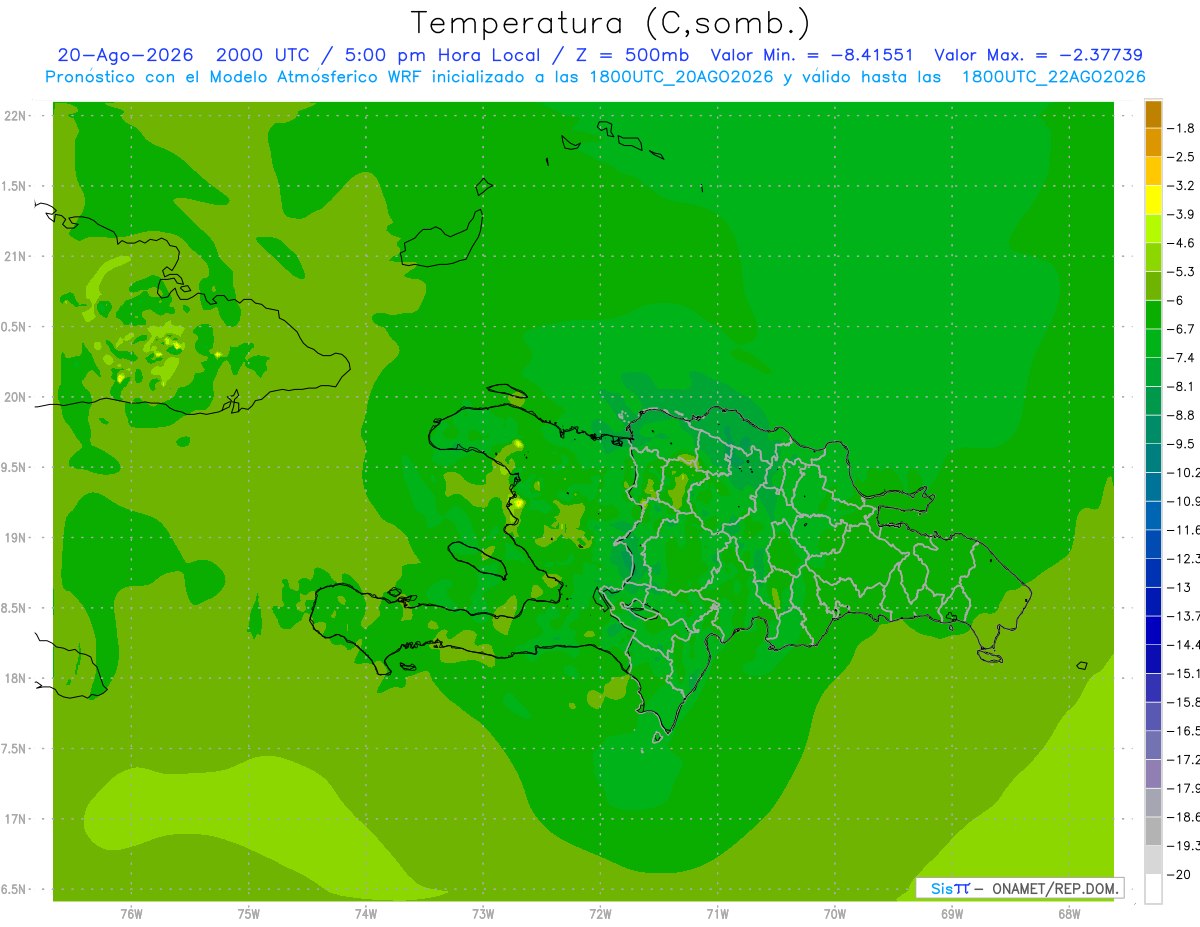Click the 68W longitude label
This screenshot has height=927, width=1200.
tap(1069, 914)
